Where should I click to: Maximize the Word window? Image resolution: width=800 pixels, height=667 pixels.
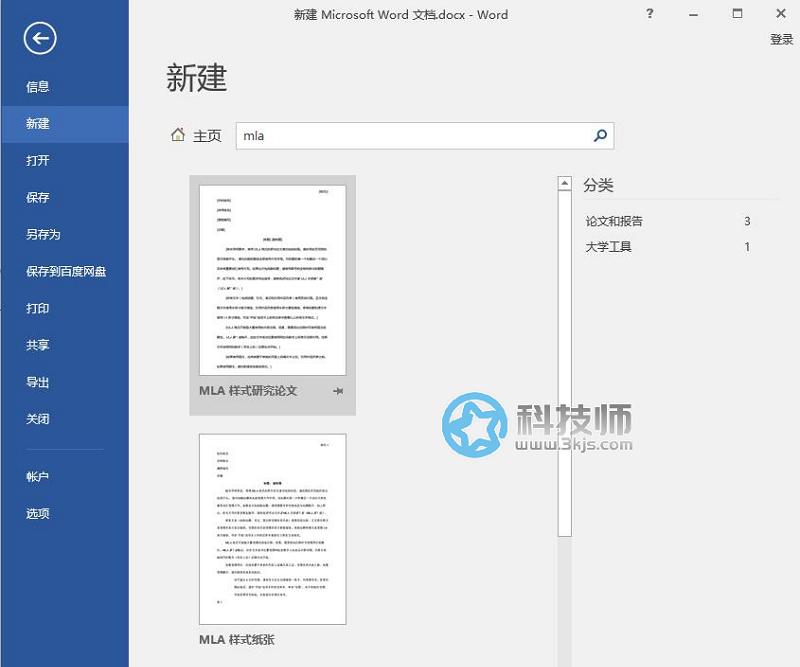click(x=737, y=14)
